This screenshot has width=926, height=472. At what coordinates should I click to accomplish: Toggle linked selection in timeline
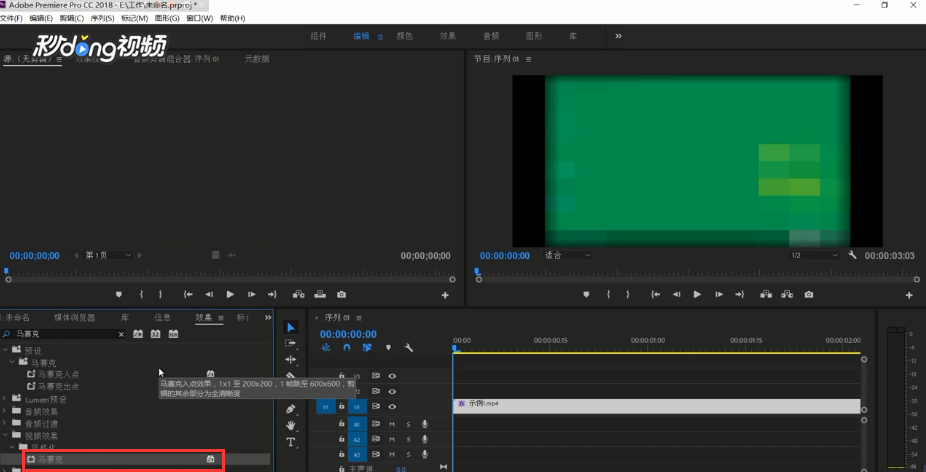coord(367,348)
